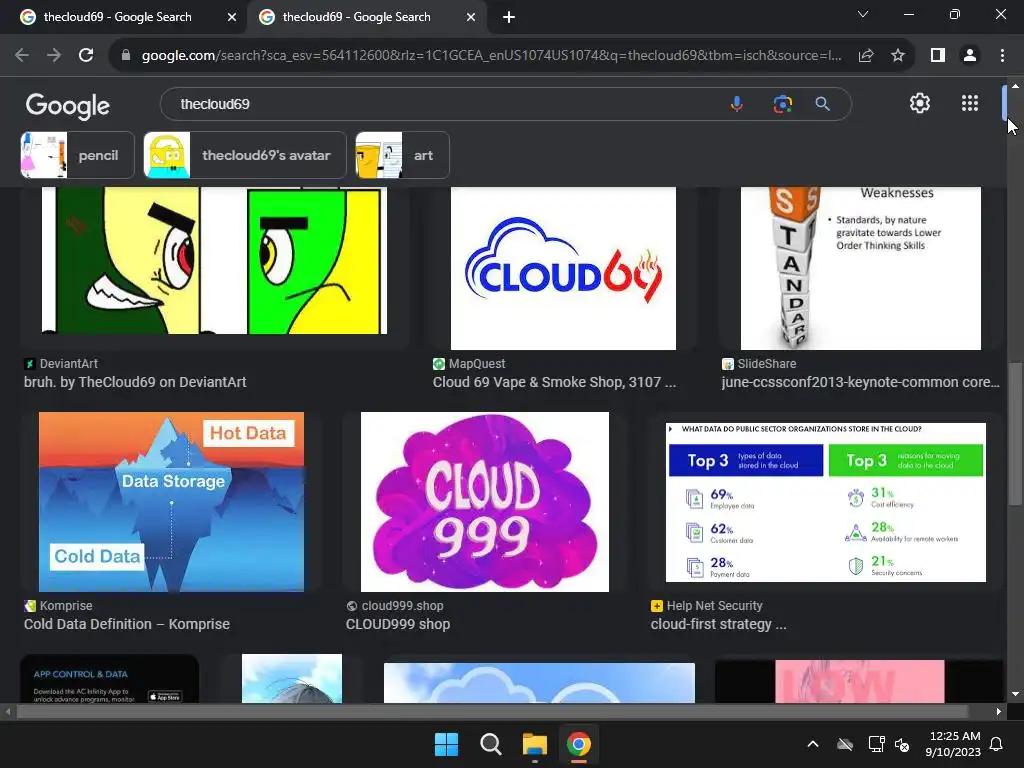The width and height of the screenshot is (1024, 768).
Task: Open Windows taskbar search
Action: (x=490, y=744)
